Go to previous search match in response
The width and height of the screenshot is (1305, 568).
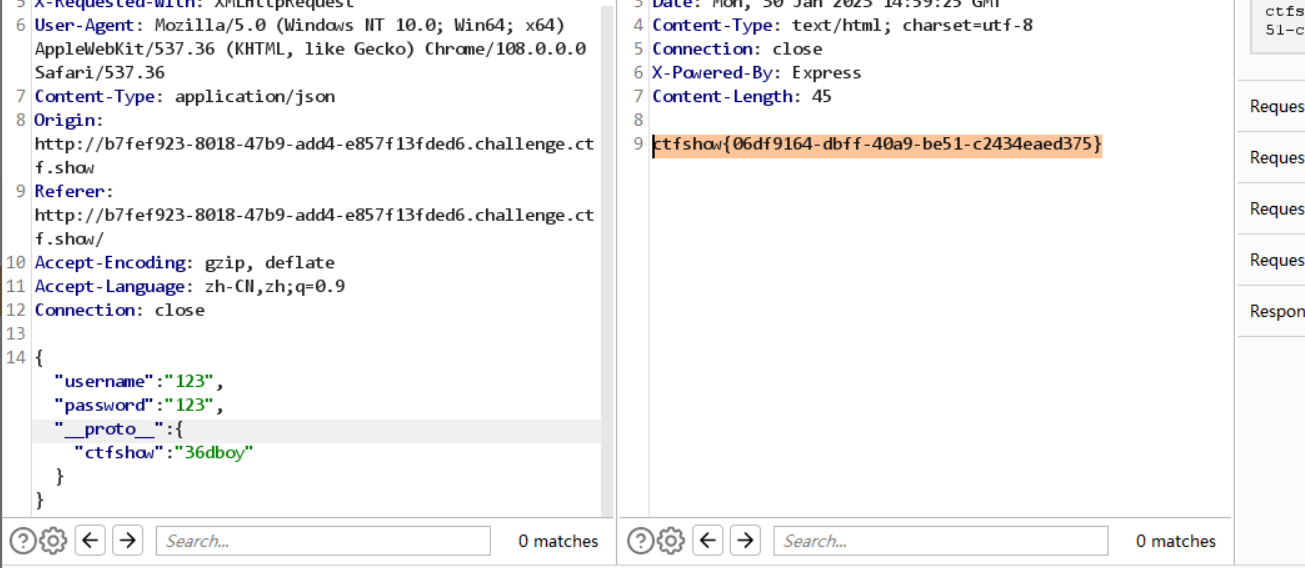coord(709,541)
